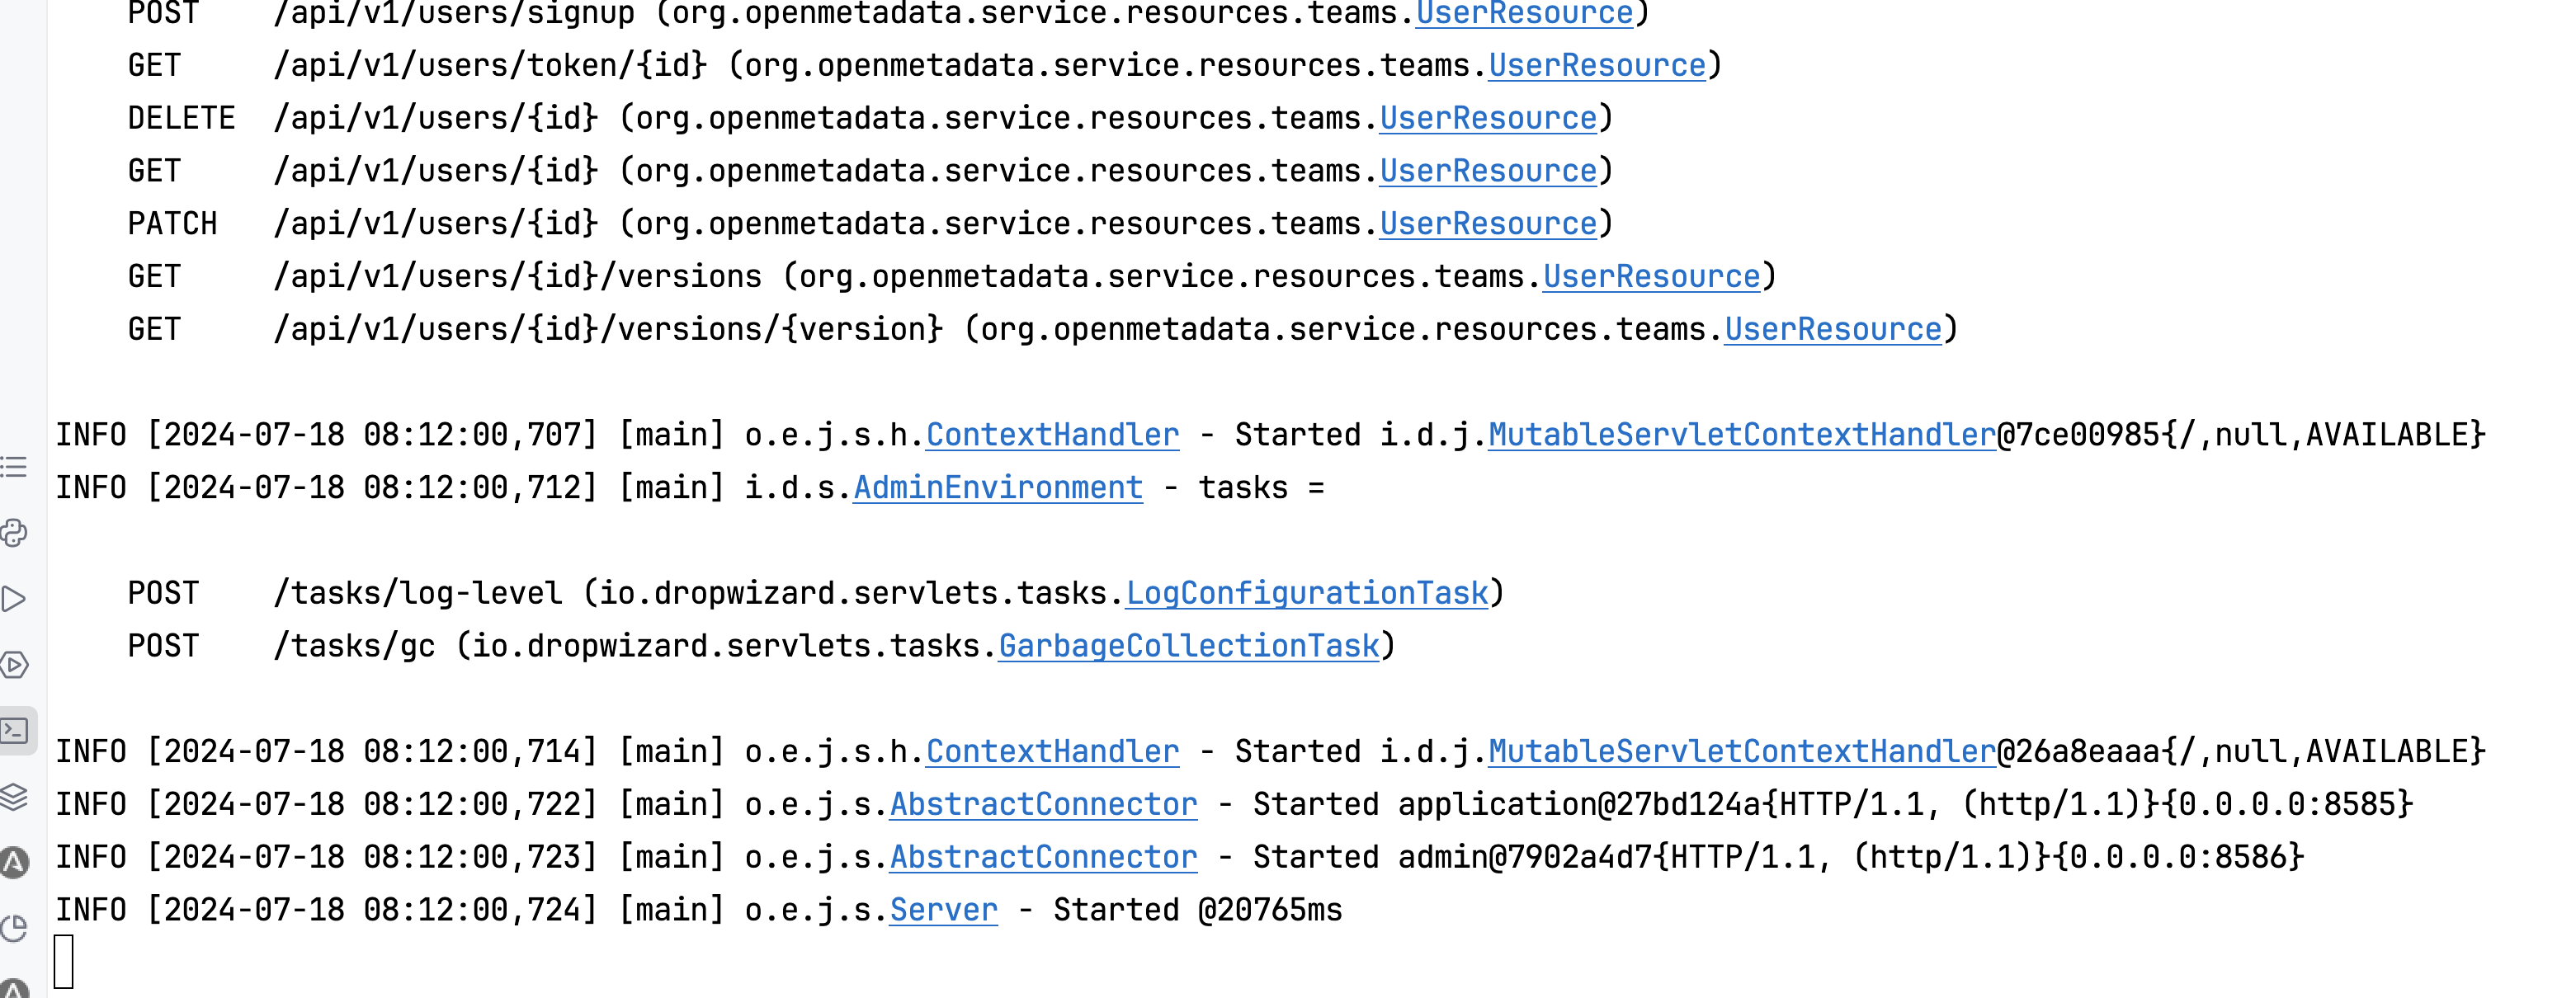The width and height of the screenshot is (2576, 998).
Task: Click the bottom round A icon in sidebar
Action: tap(14, 988)
